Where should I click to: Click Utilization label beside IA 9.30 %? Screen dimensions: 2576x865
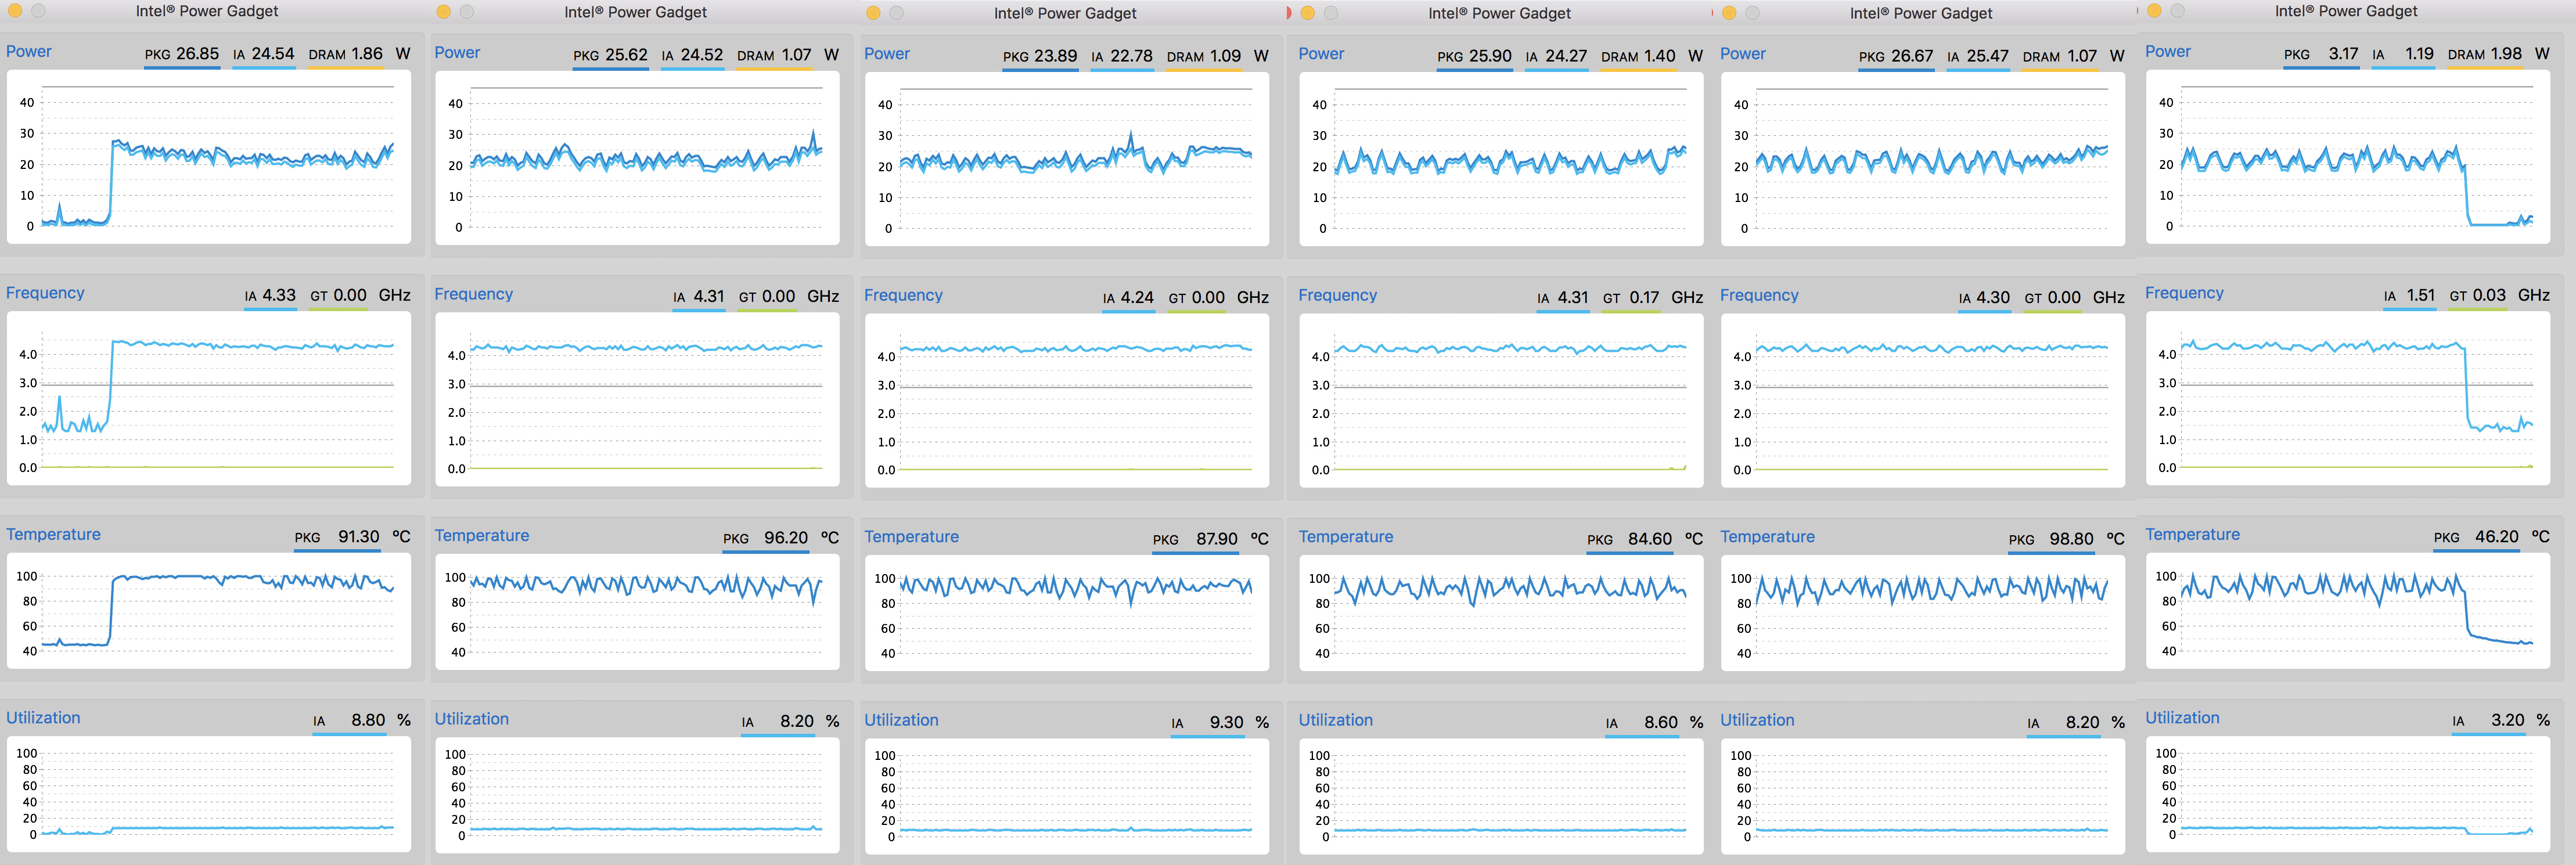pos(901,720)
